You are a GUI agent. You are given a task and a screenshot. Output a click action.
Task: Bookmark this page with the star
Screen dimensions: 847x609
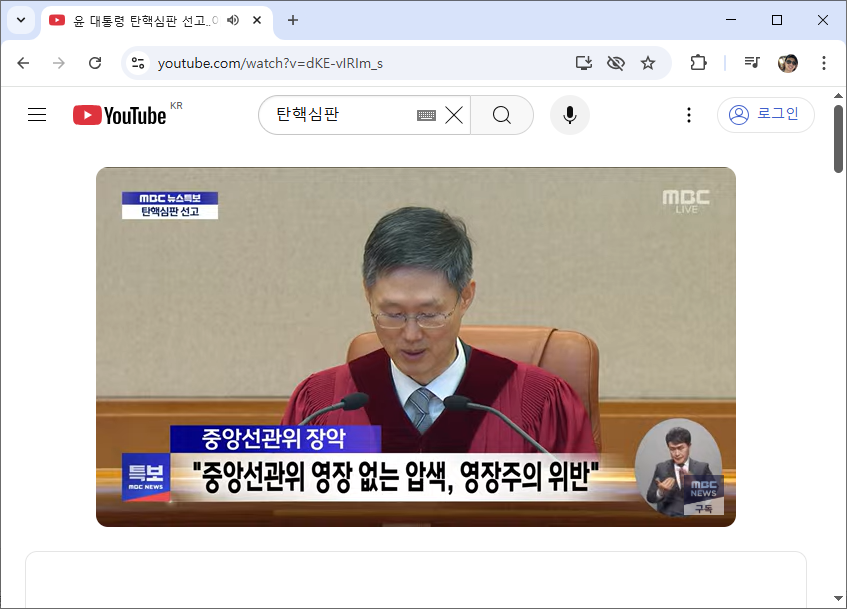click(648, 63)
